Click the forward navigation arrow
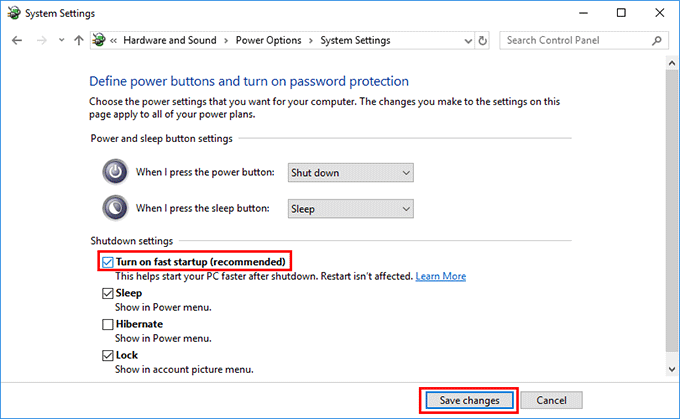This screenshot has height=419, width=680. [42, 40]
